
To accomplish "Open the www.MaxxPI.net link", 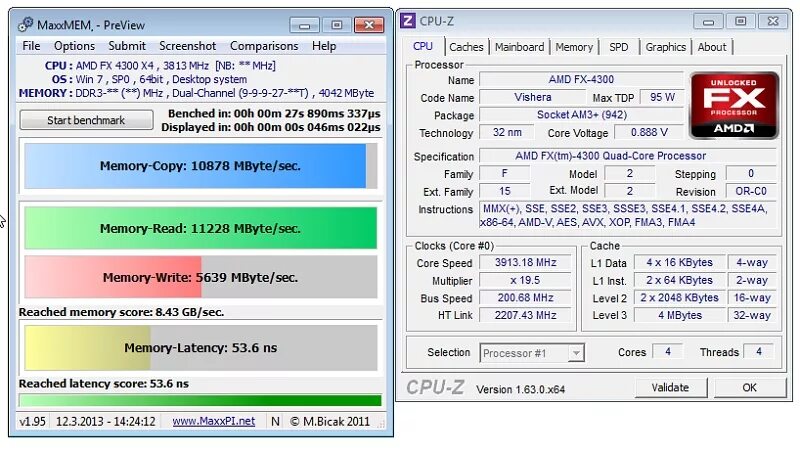I will click(x=214, y=421).
